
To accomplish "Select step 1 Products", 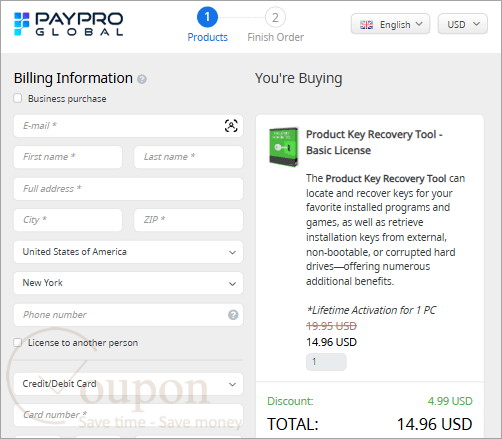I will (207, 25).
